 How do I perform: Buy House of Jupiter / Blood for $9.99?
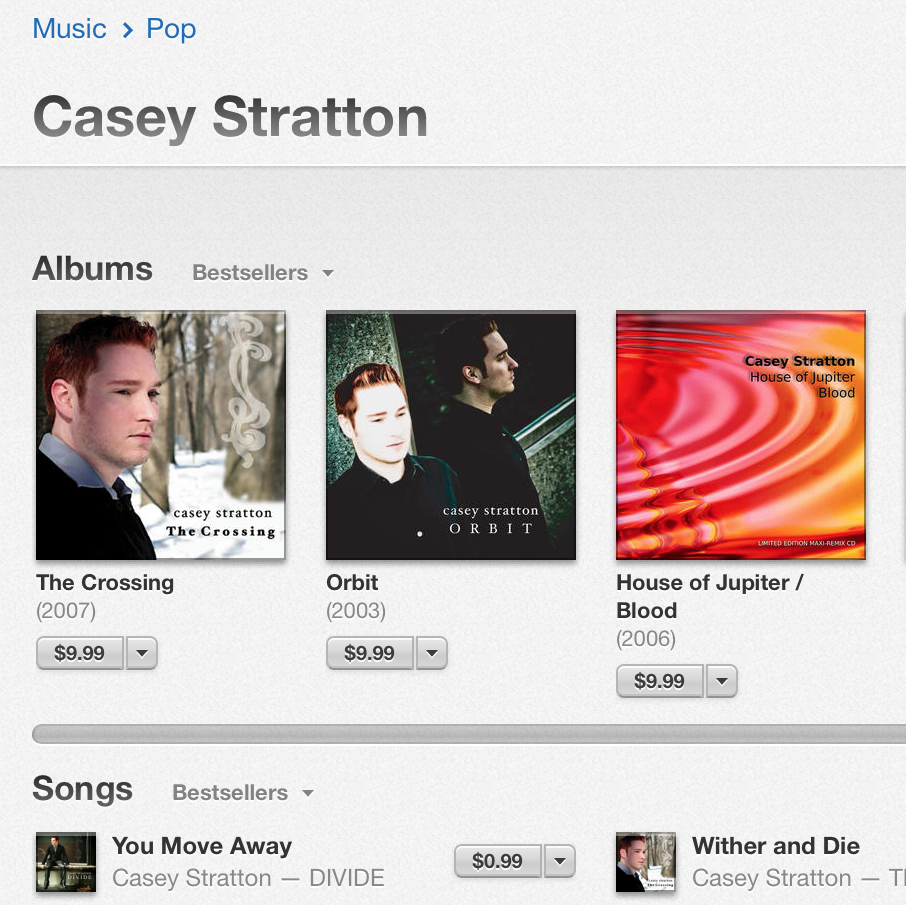(660, 681)
